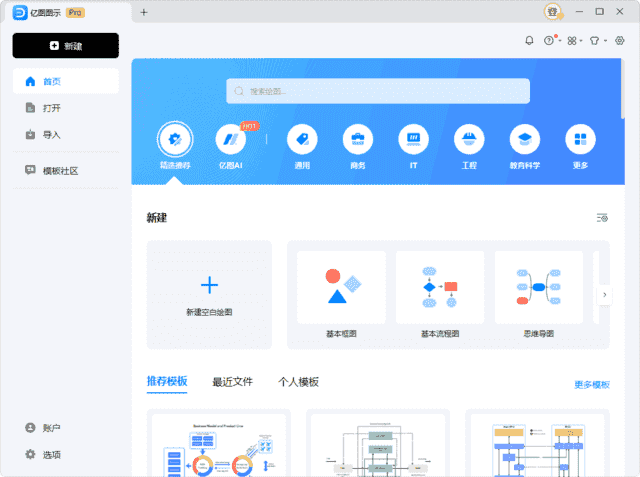
Task: Open the 亿图AI category
Action: click(230, 140)
